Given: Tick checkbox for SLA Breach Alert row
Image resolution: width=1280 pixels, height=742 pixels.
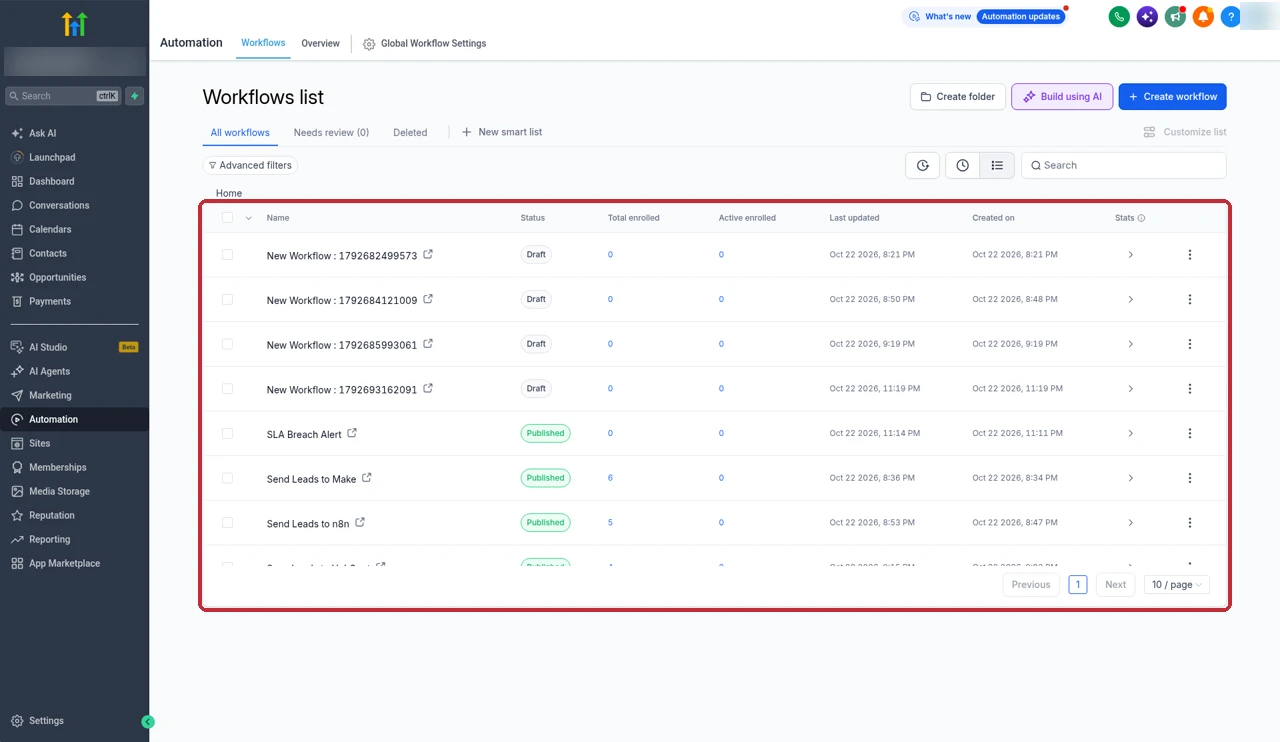Looking at the screenshot, I should pos(227,433).
